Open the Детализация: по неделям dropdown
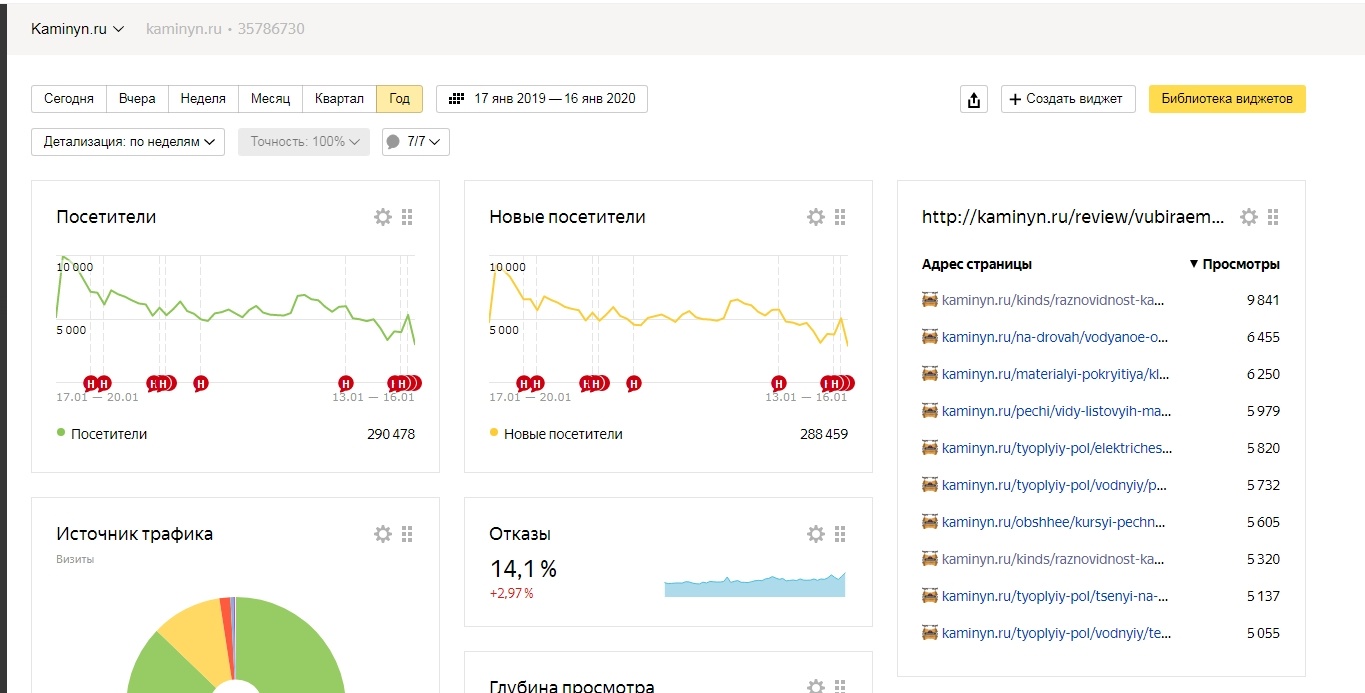 [128, 142]
